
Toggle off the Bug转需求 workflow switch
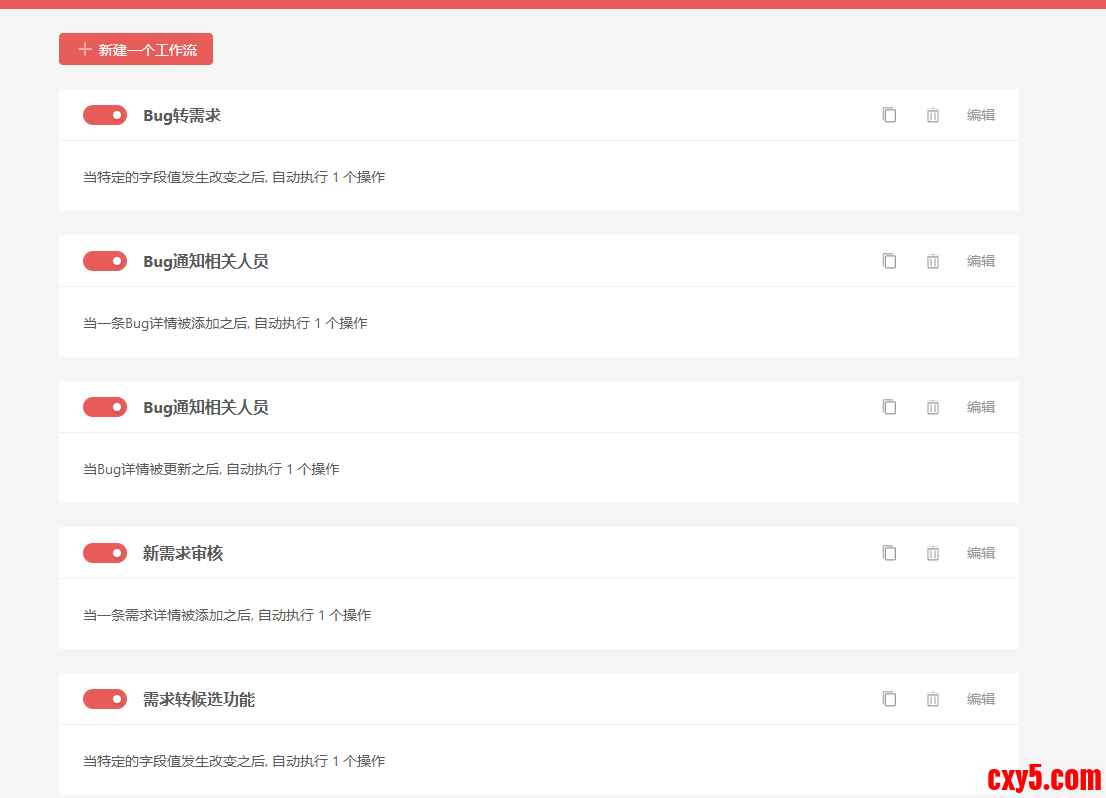click(105, 115)
